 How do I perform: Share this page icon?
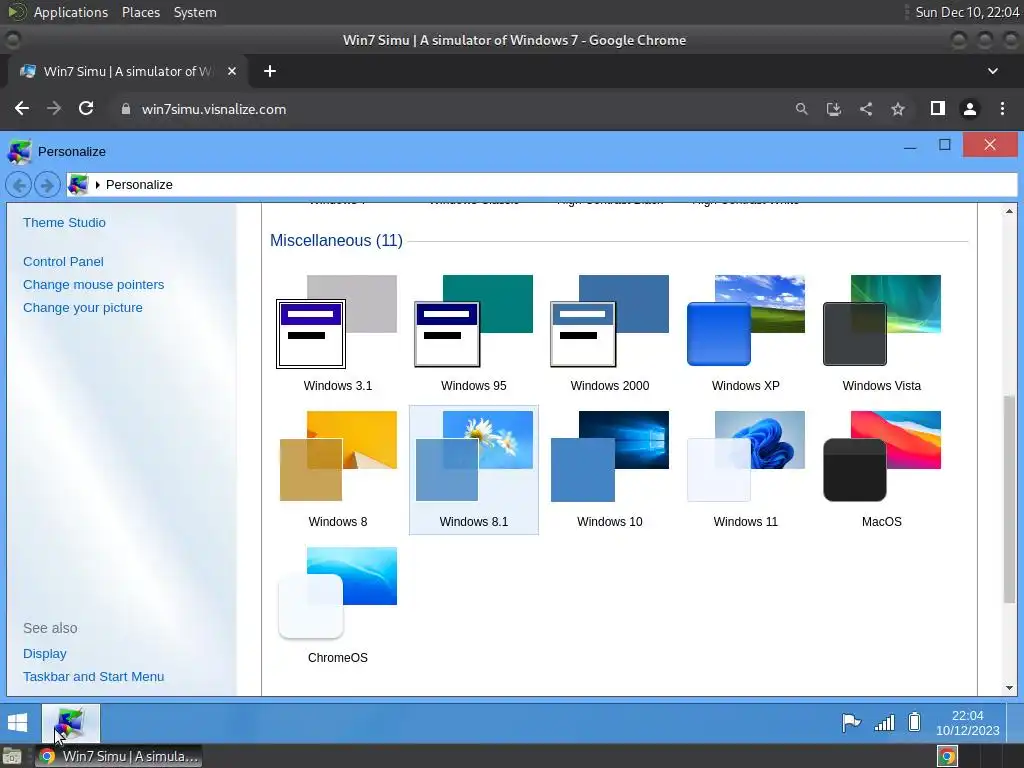point(866,109)
